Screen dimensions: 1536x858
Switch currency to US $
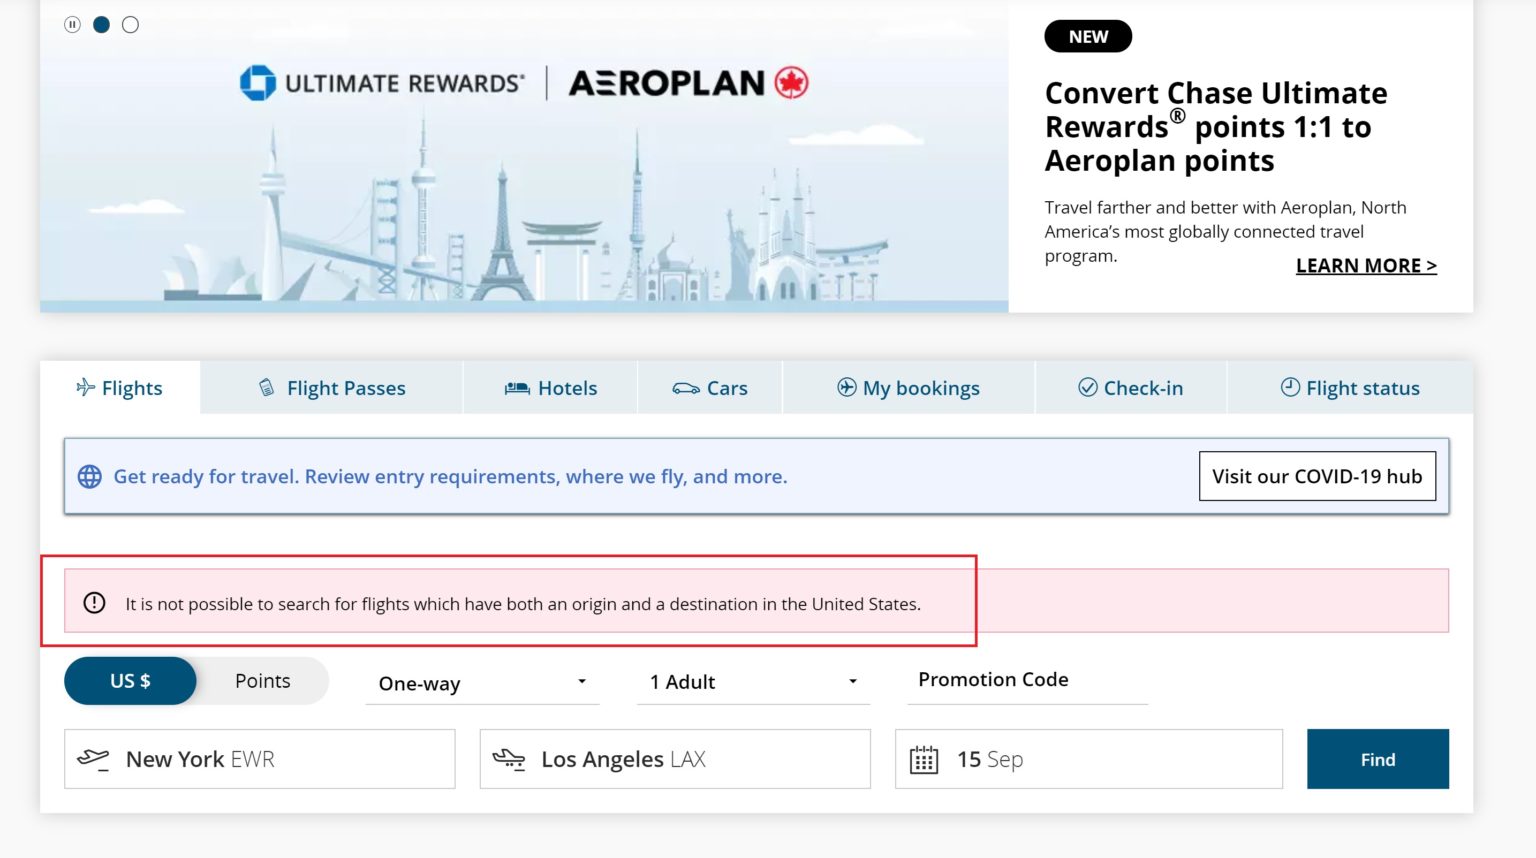(x=130, y=681)
